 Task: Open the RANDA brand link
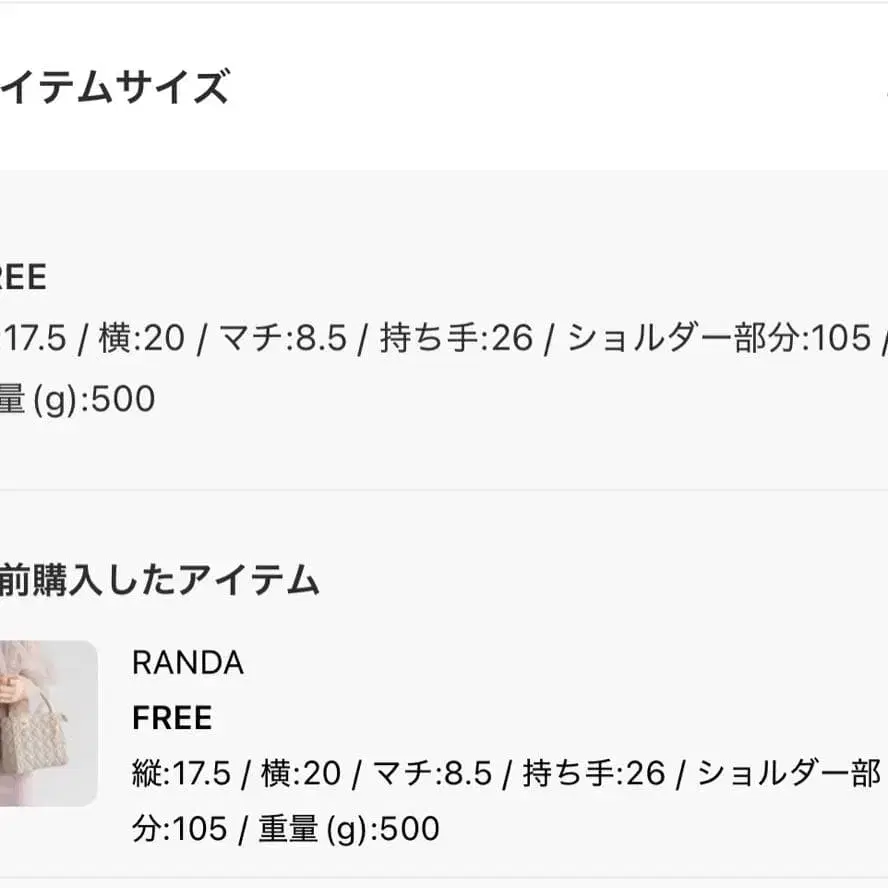[187, 662]
